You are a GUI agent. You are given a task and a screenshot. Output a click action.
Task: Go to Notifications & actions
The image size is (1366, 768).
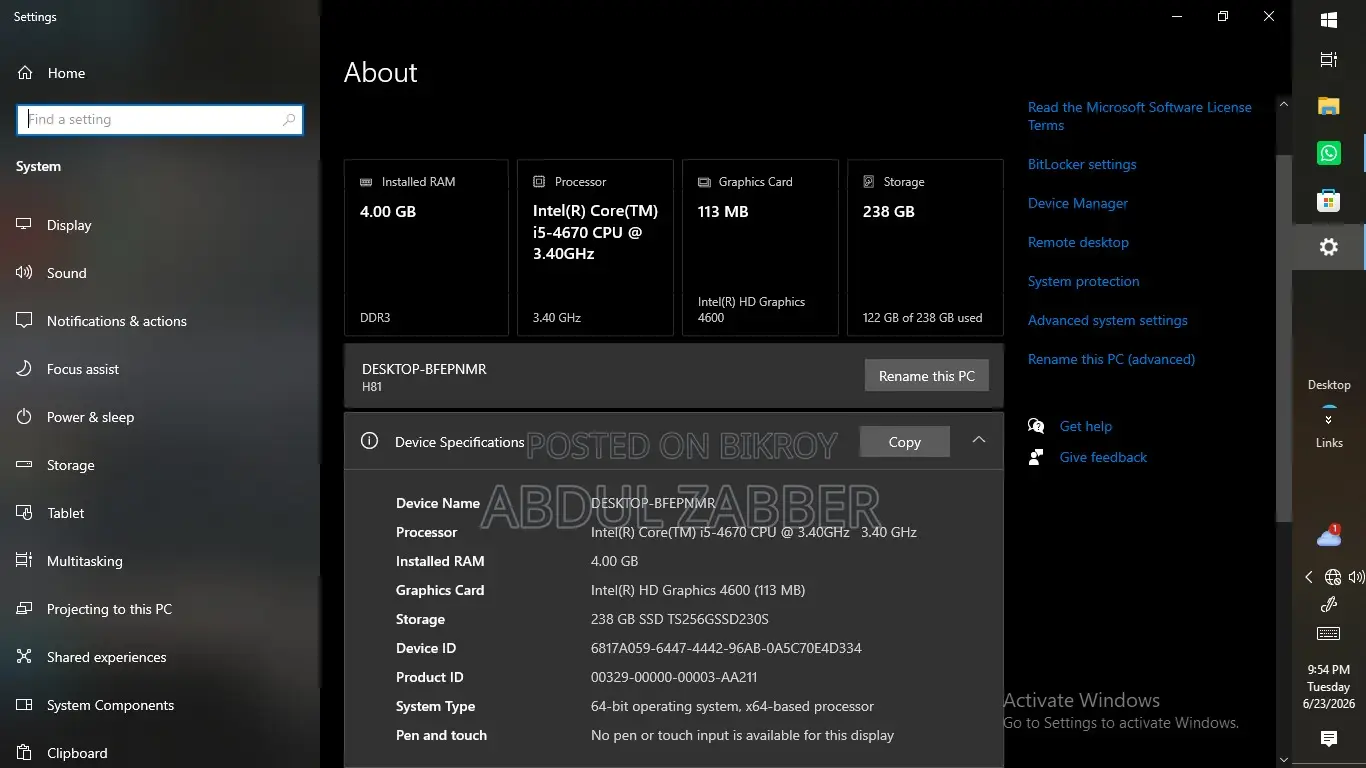(117, 321)
